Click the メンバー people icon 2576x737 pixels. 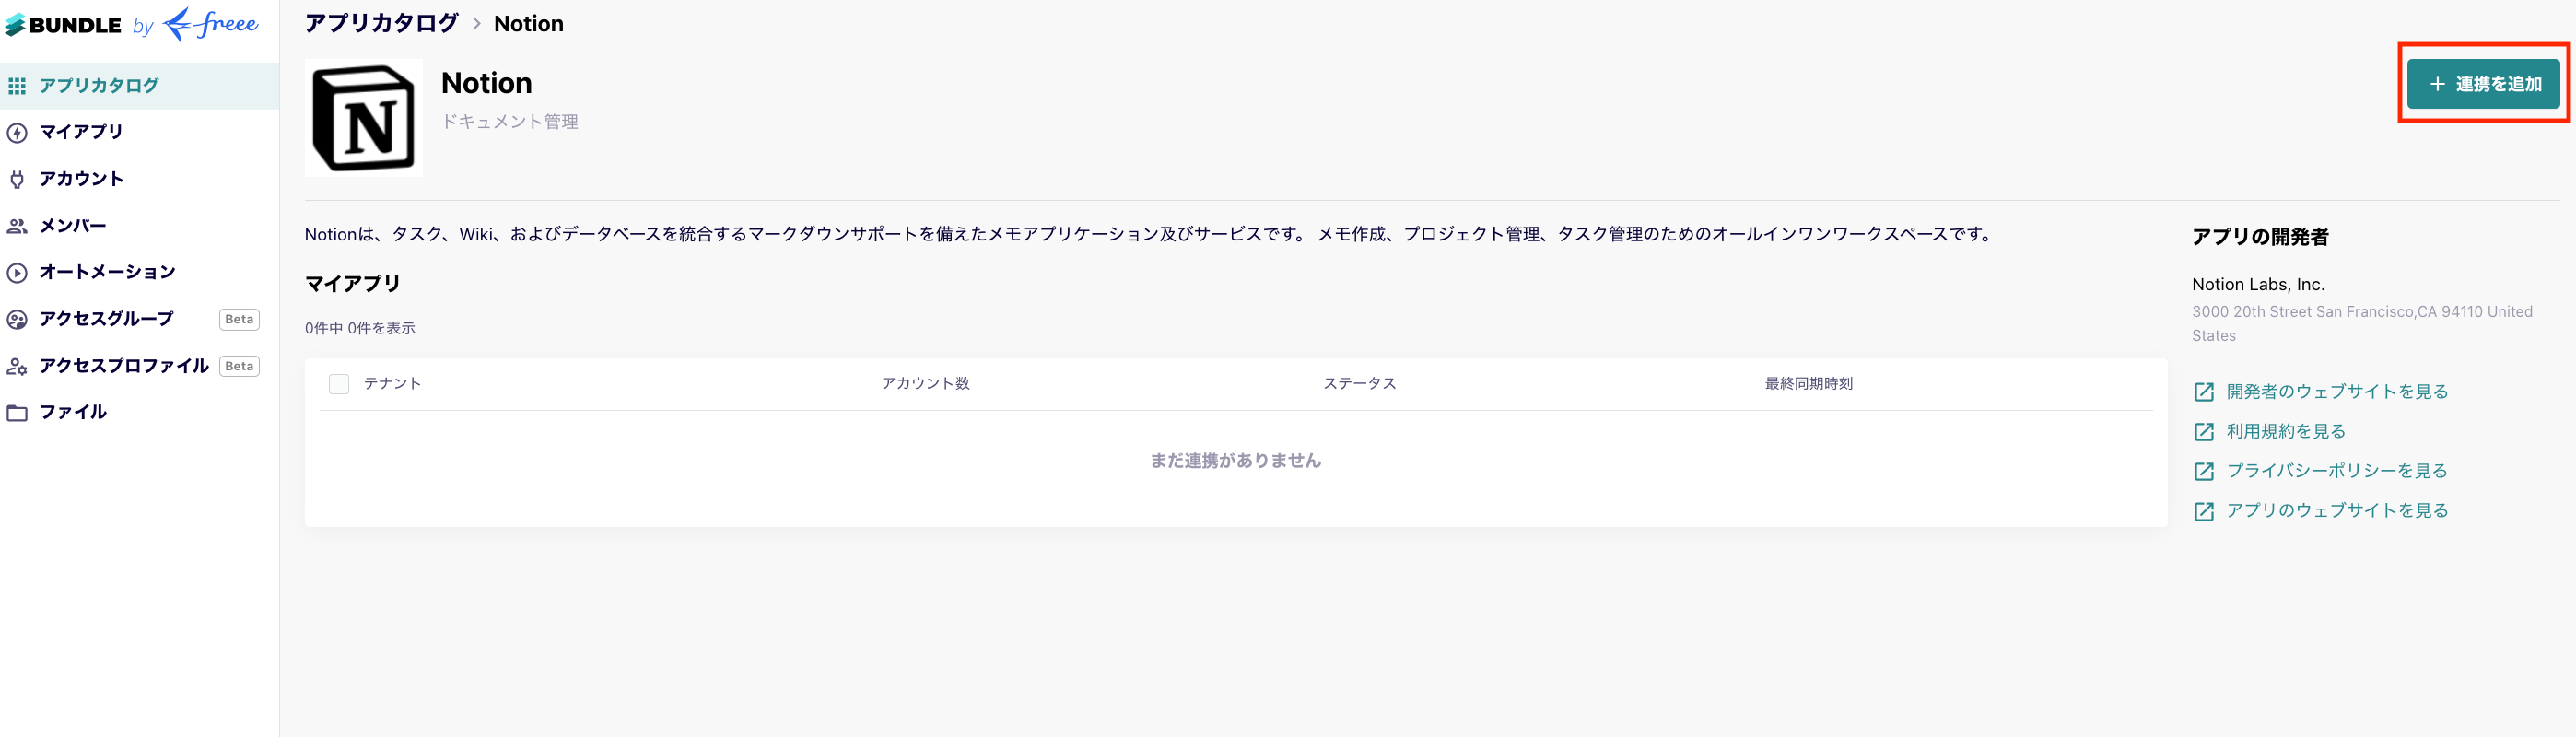tap(17, 226)
